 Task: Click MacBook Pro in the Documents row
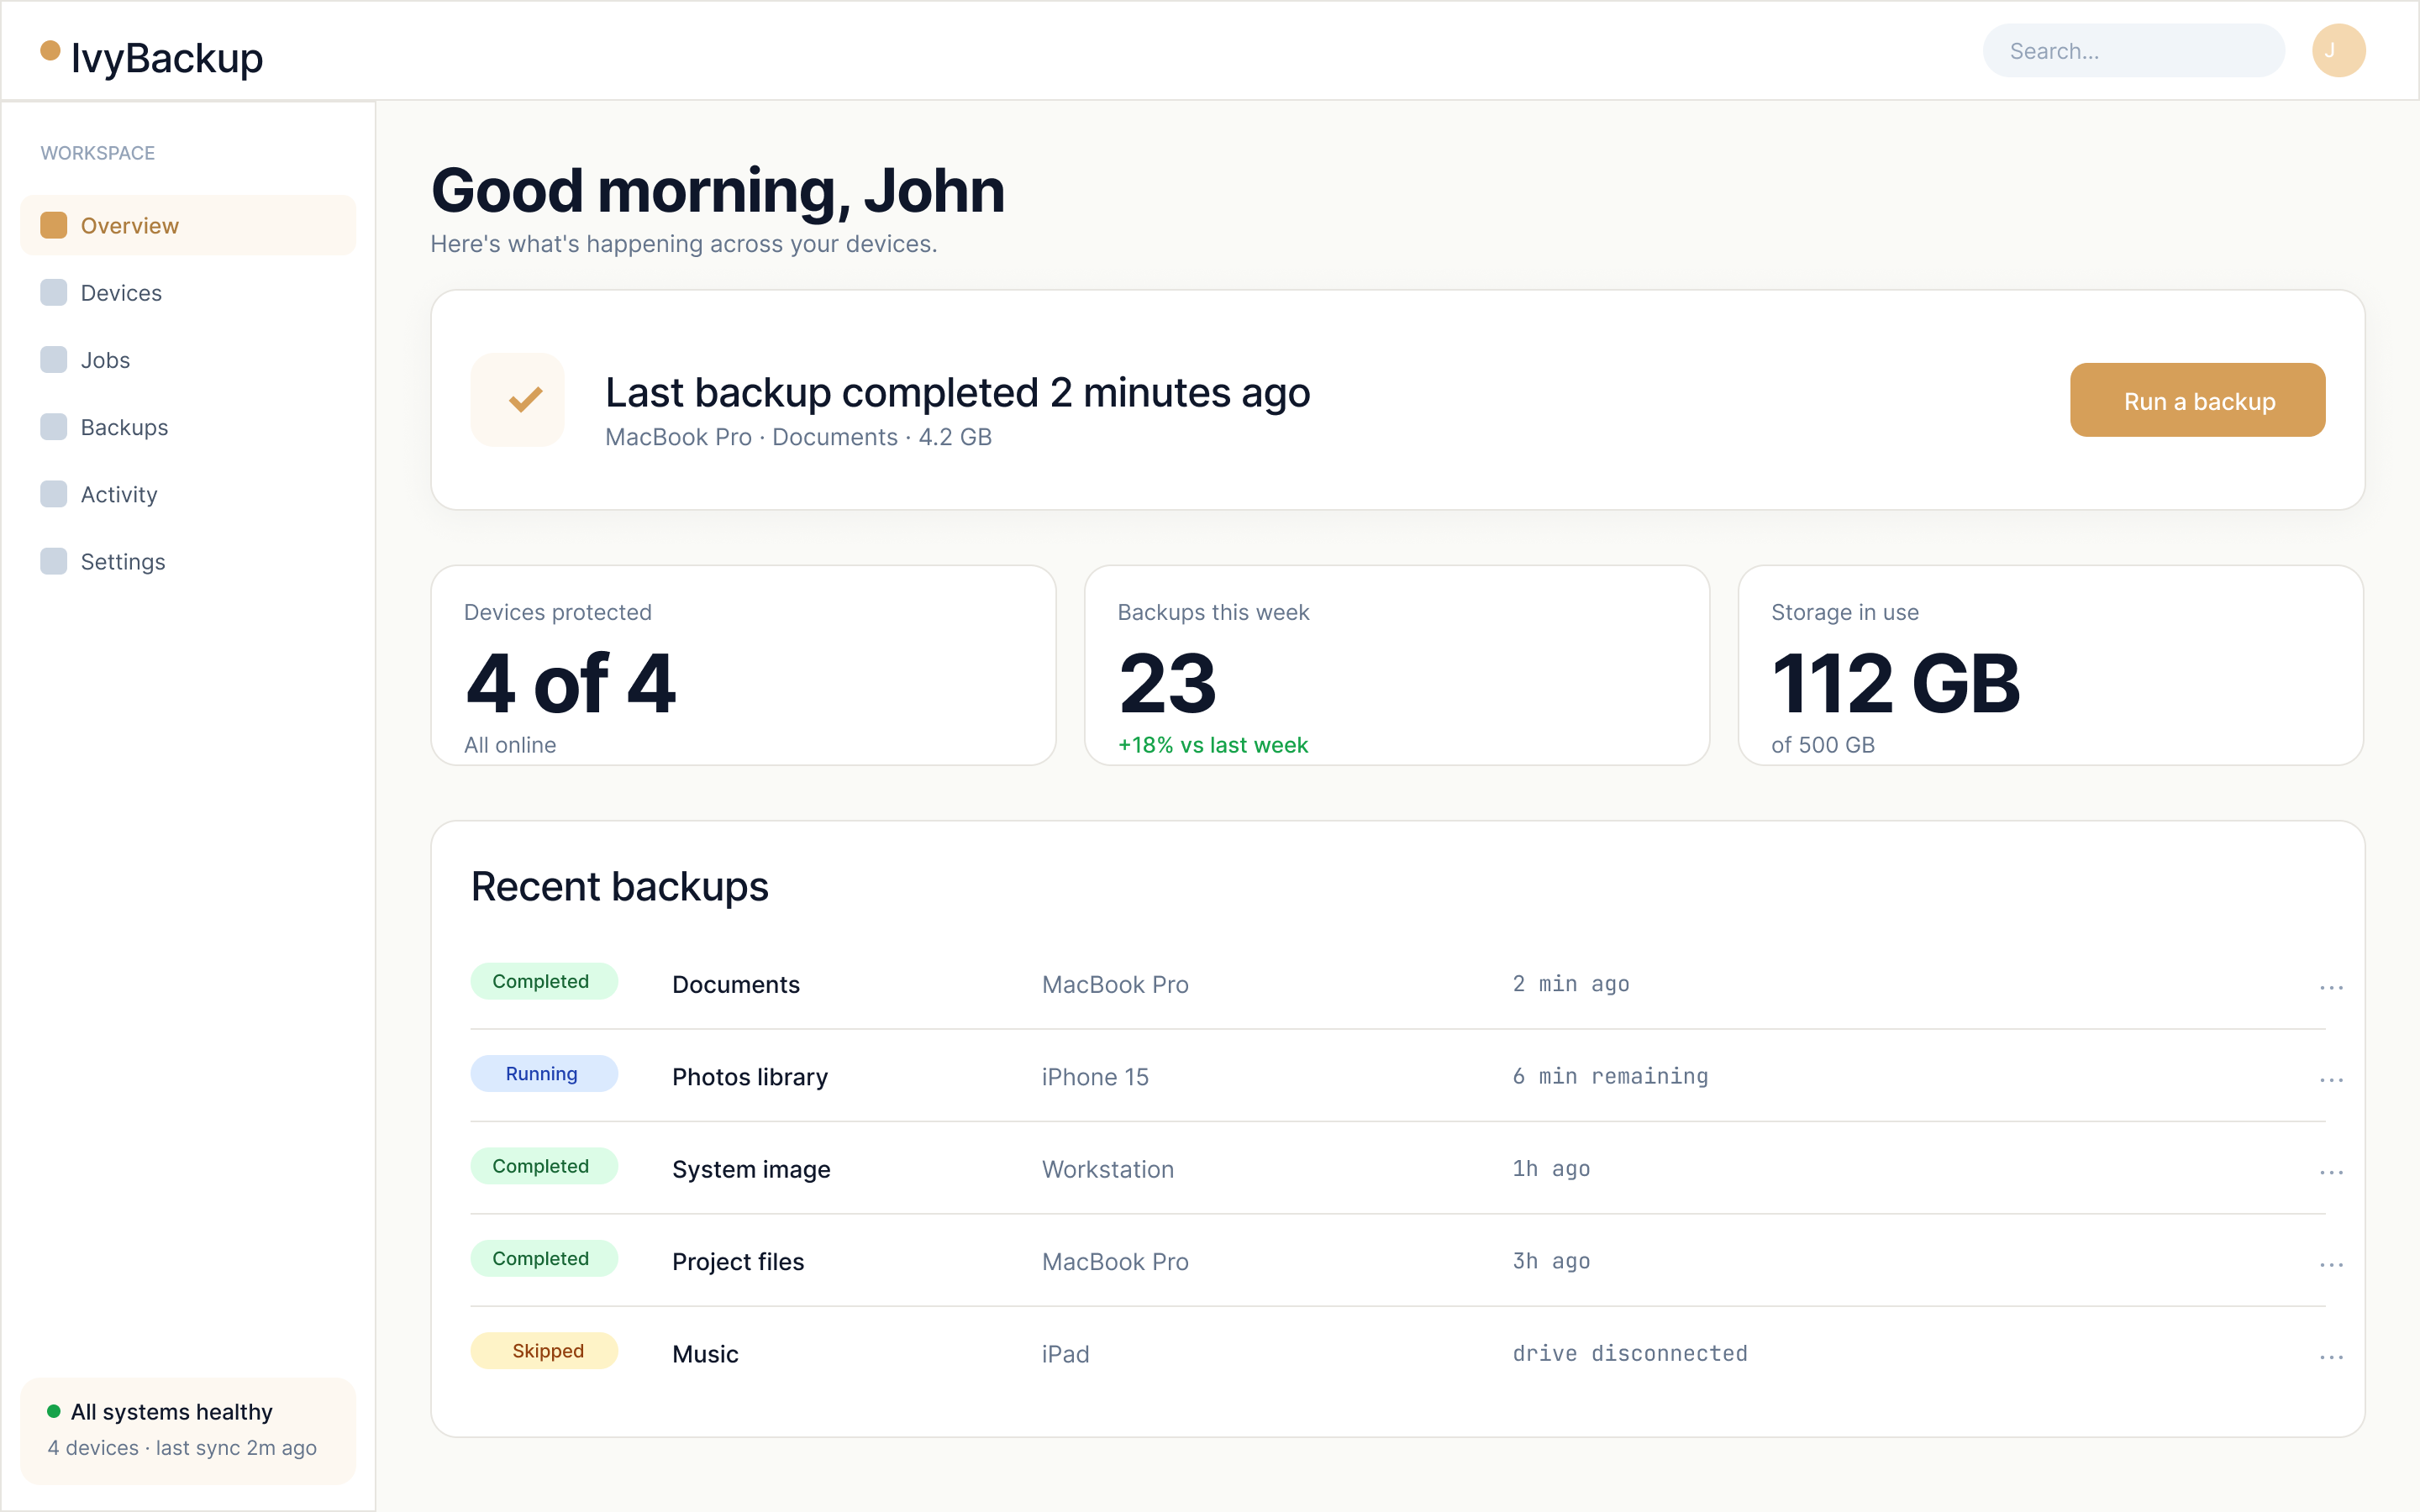tap(1115, 984)
